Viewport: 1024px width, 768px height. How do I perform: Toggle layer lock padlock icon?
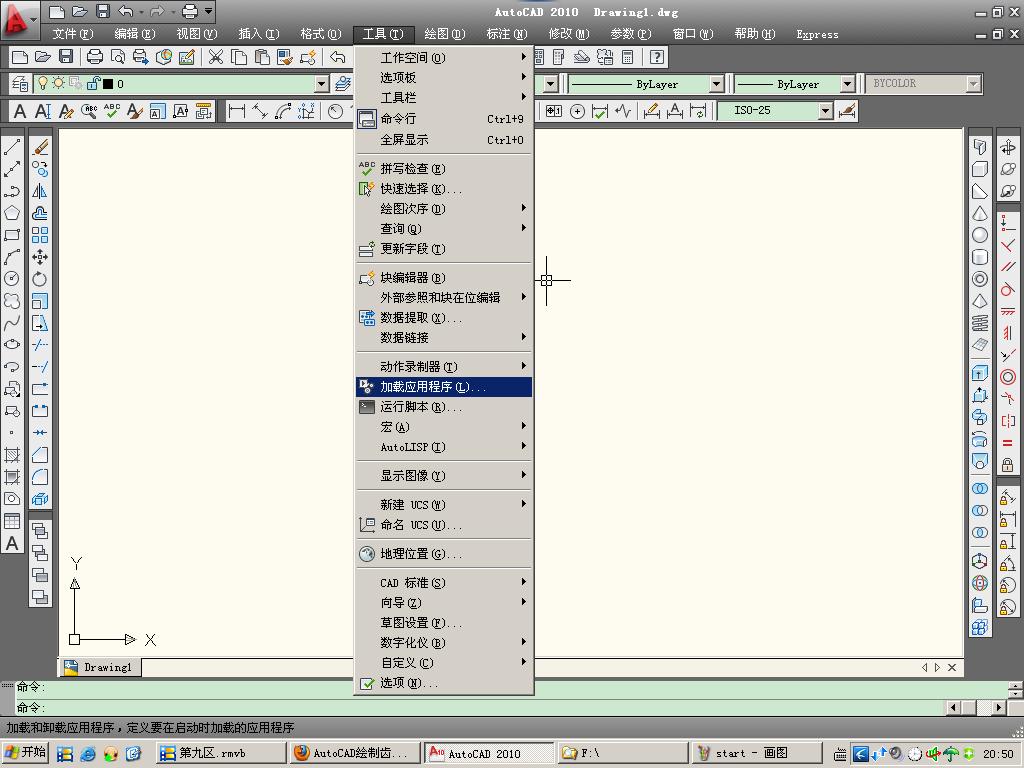coord(93,84)
